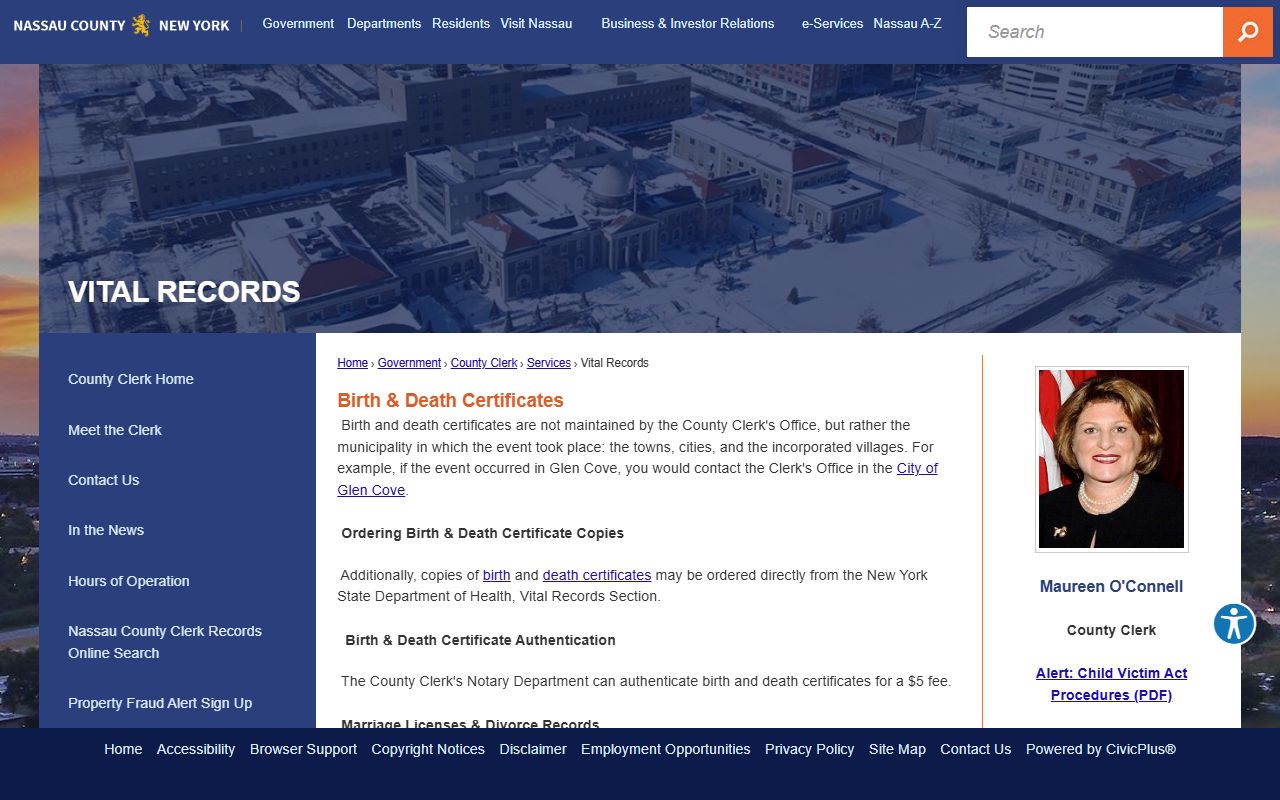Viewport: 1280px width, 800px height.
Task: Open the Departments menu
Action: pos(384,23)
